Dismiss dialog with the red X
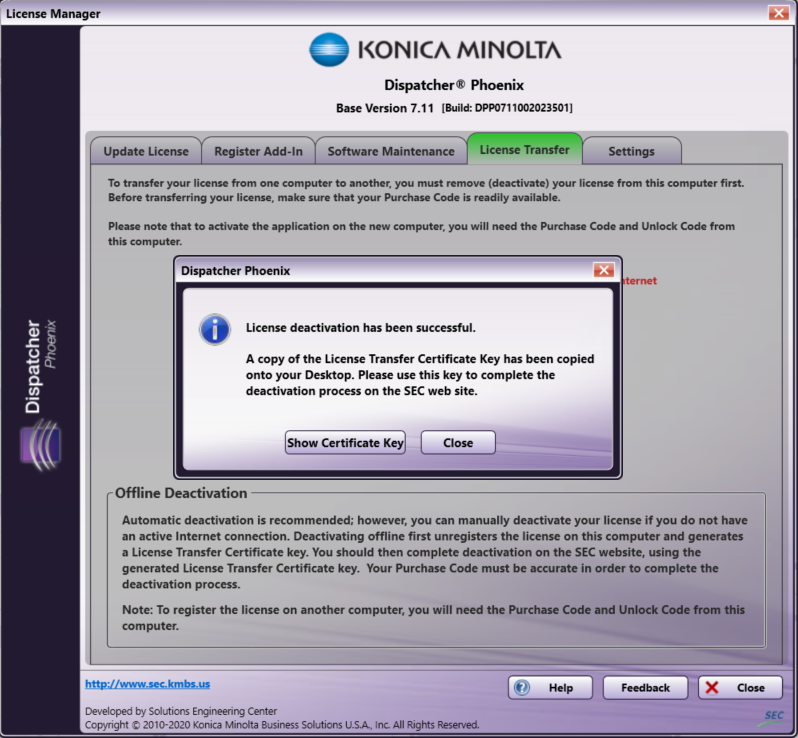The width and height of the screenshot is (798, 738). (x=604, y=270)
